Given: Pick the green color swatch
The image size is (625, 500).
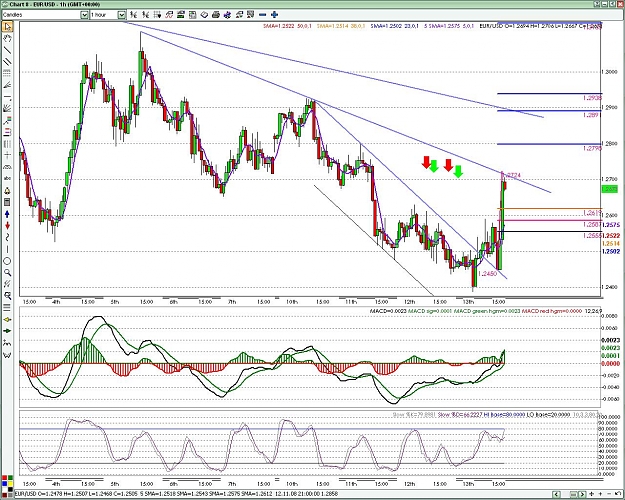Looking at the screenshot, I should (10, 477).
